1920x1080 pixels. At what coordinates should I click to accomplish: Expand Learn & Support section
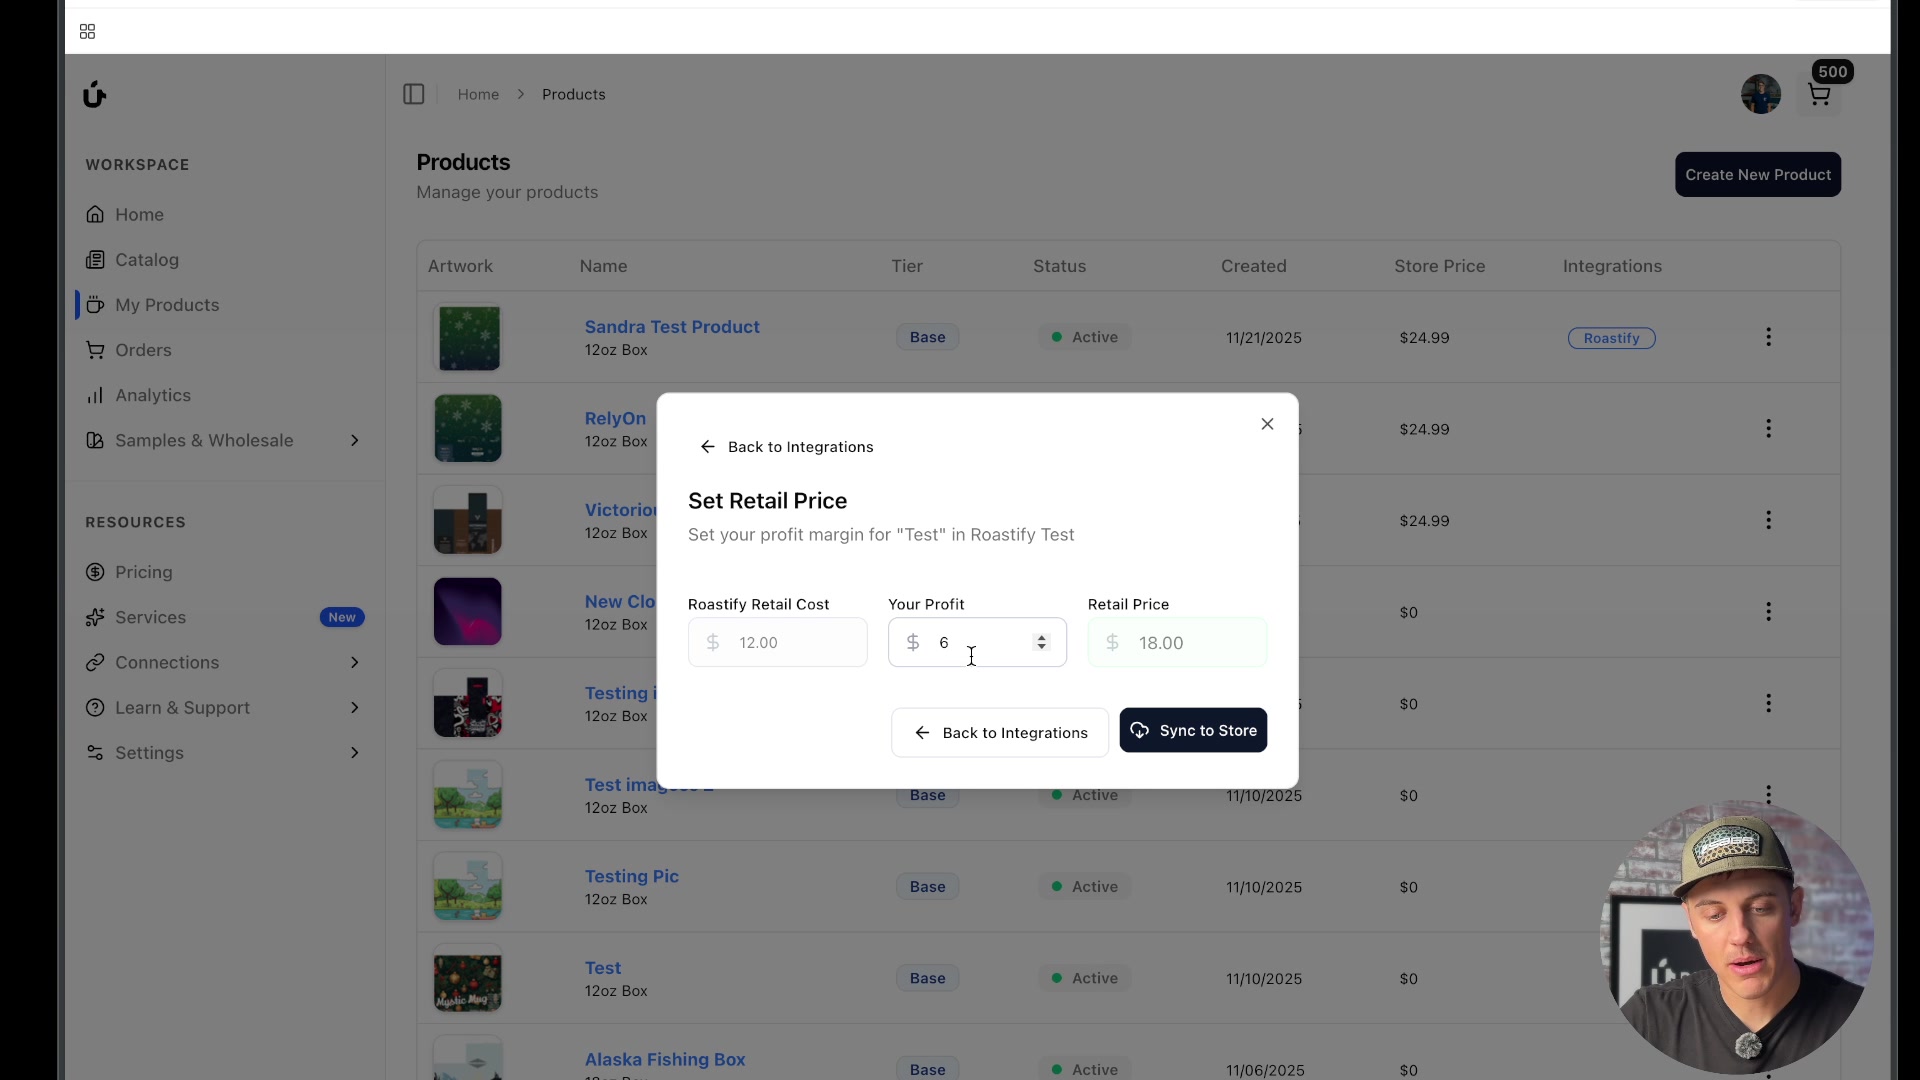tap(354, 708)
